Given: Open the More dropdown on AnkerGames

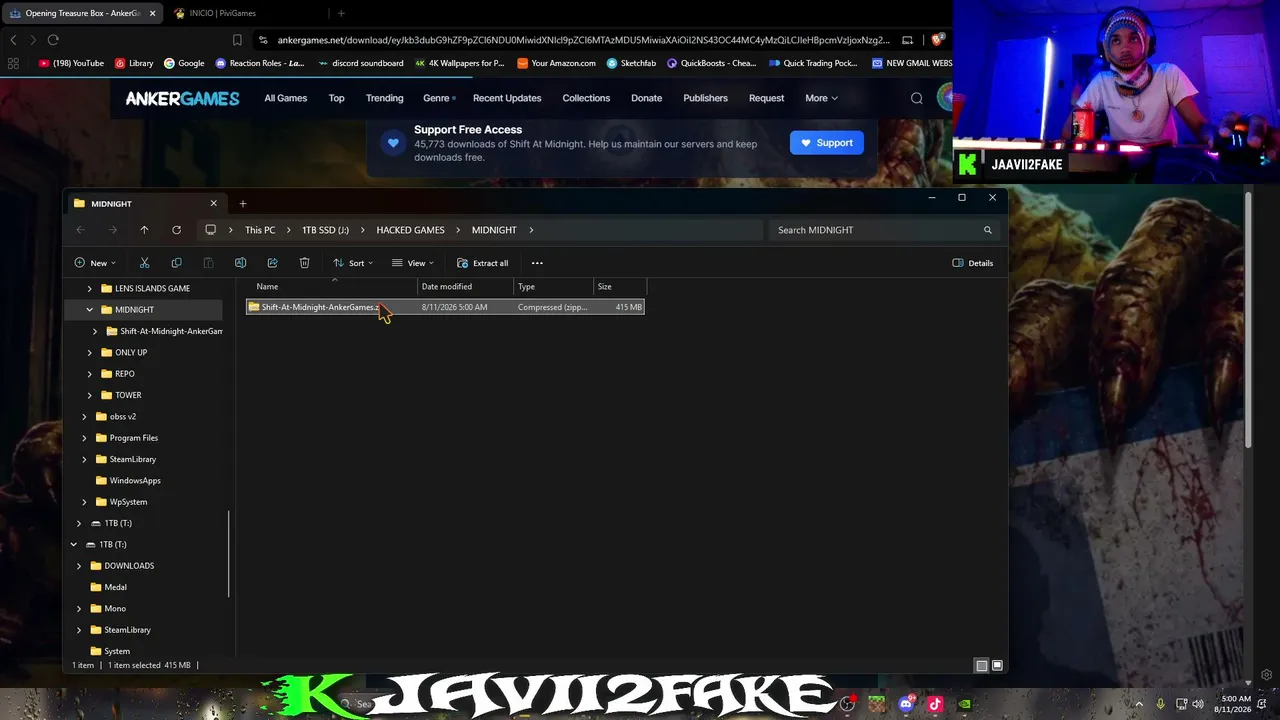Looking at the screenshot, I should (821, 98).
